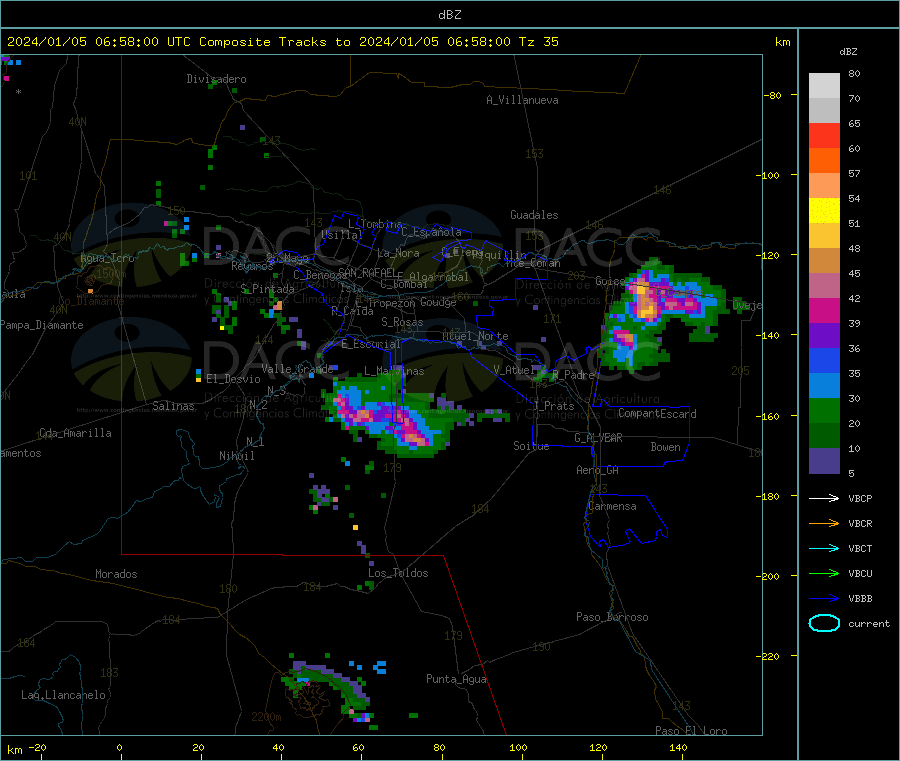
Task: Click the A_Villanueva map label
Action: click(522, 100)
